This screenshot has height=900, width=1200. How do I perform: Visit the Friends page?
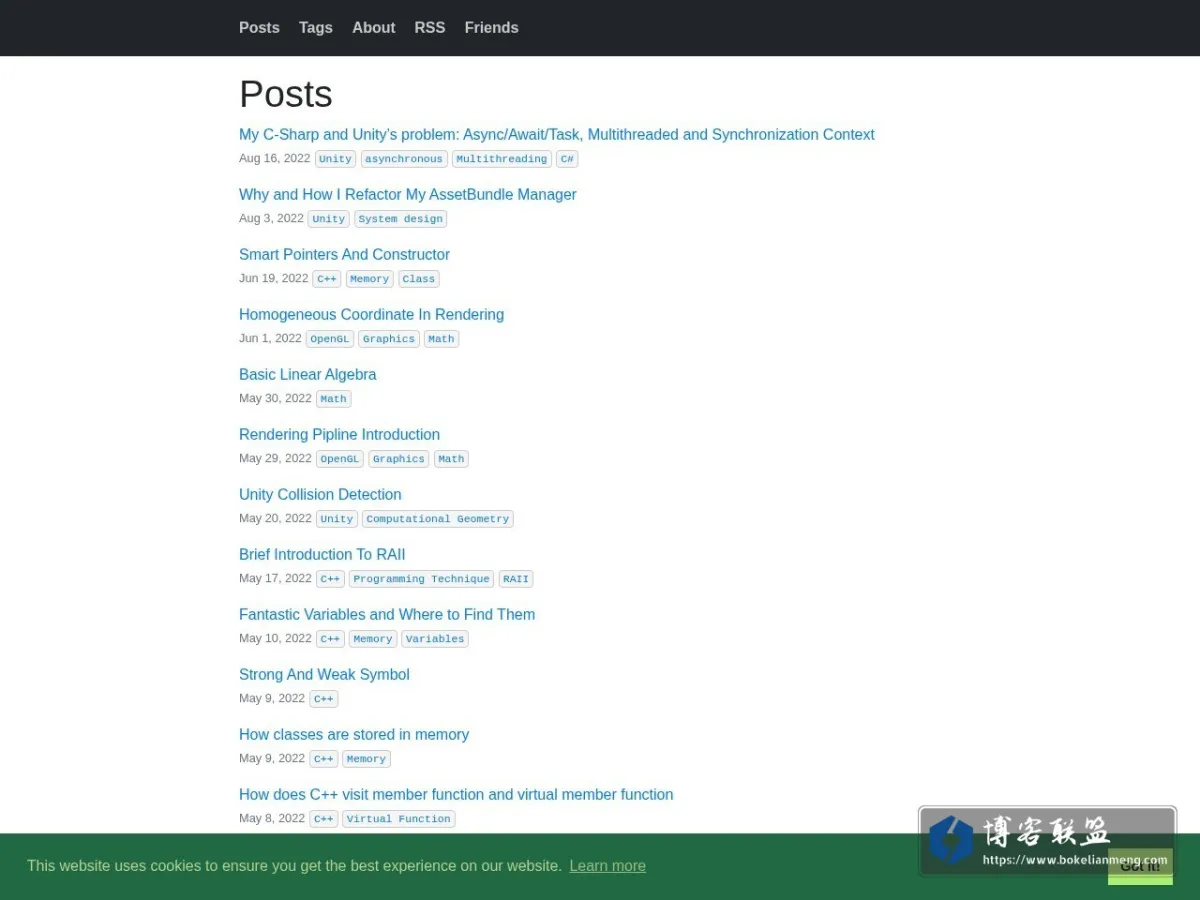[491, 28]
